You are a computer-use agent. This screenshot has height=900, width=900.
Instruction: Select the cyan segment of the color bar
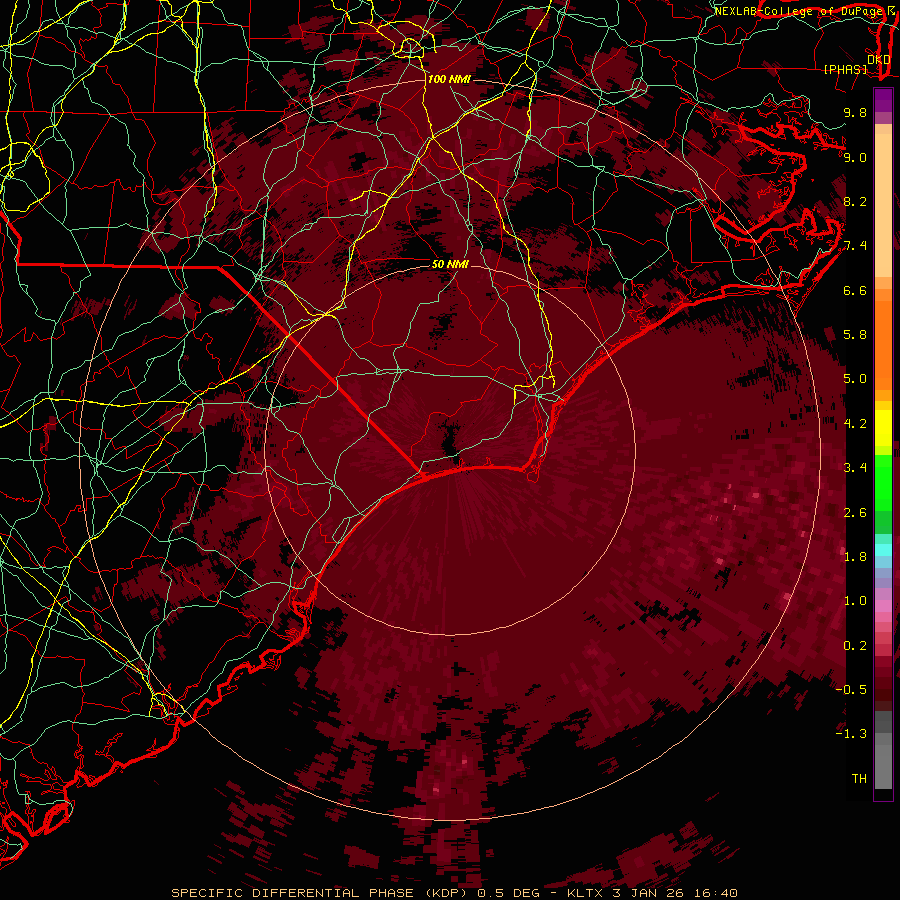[883, 549]
